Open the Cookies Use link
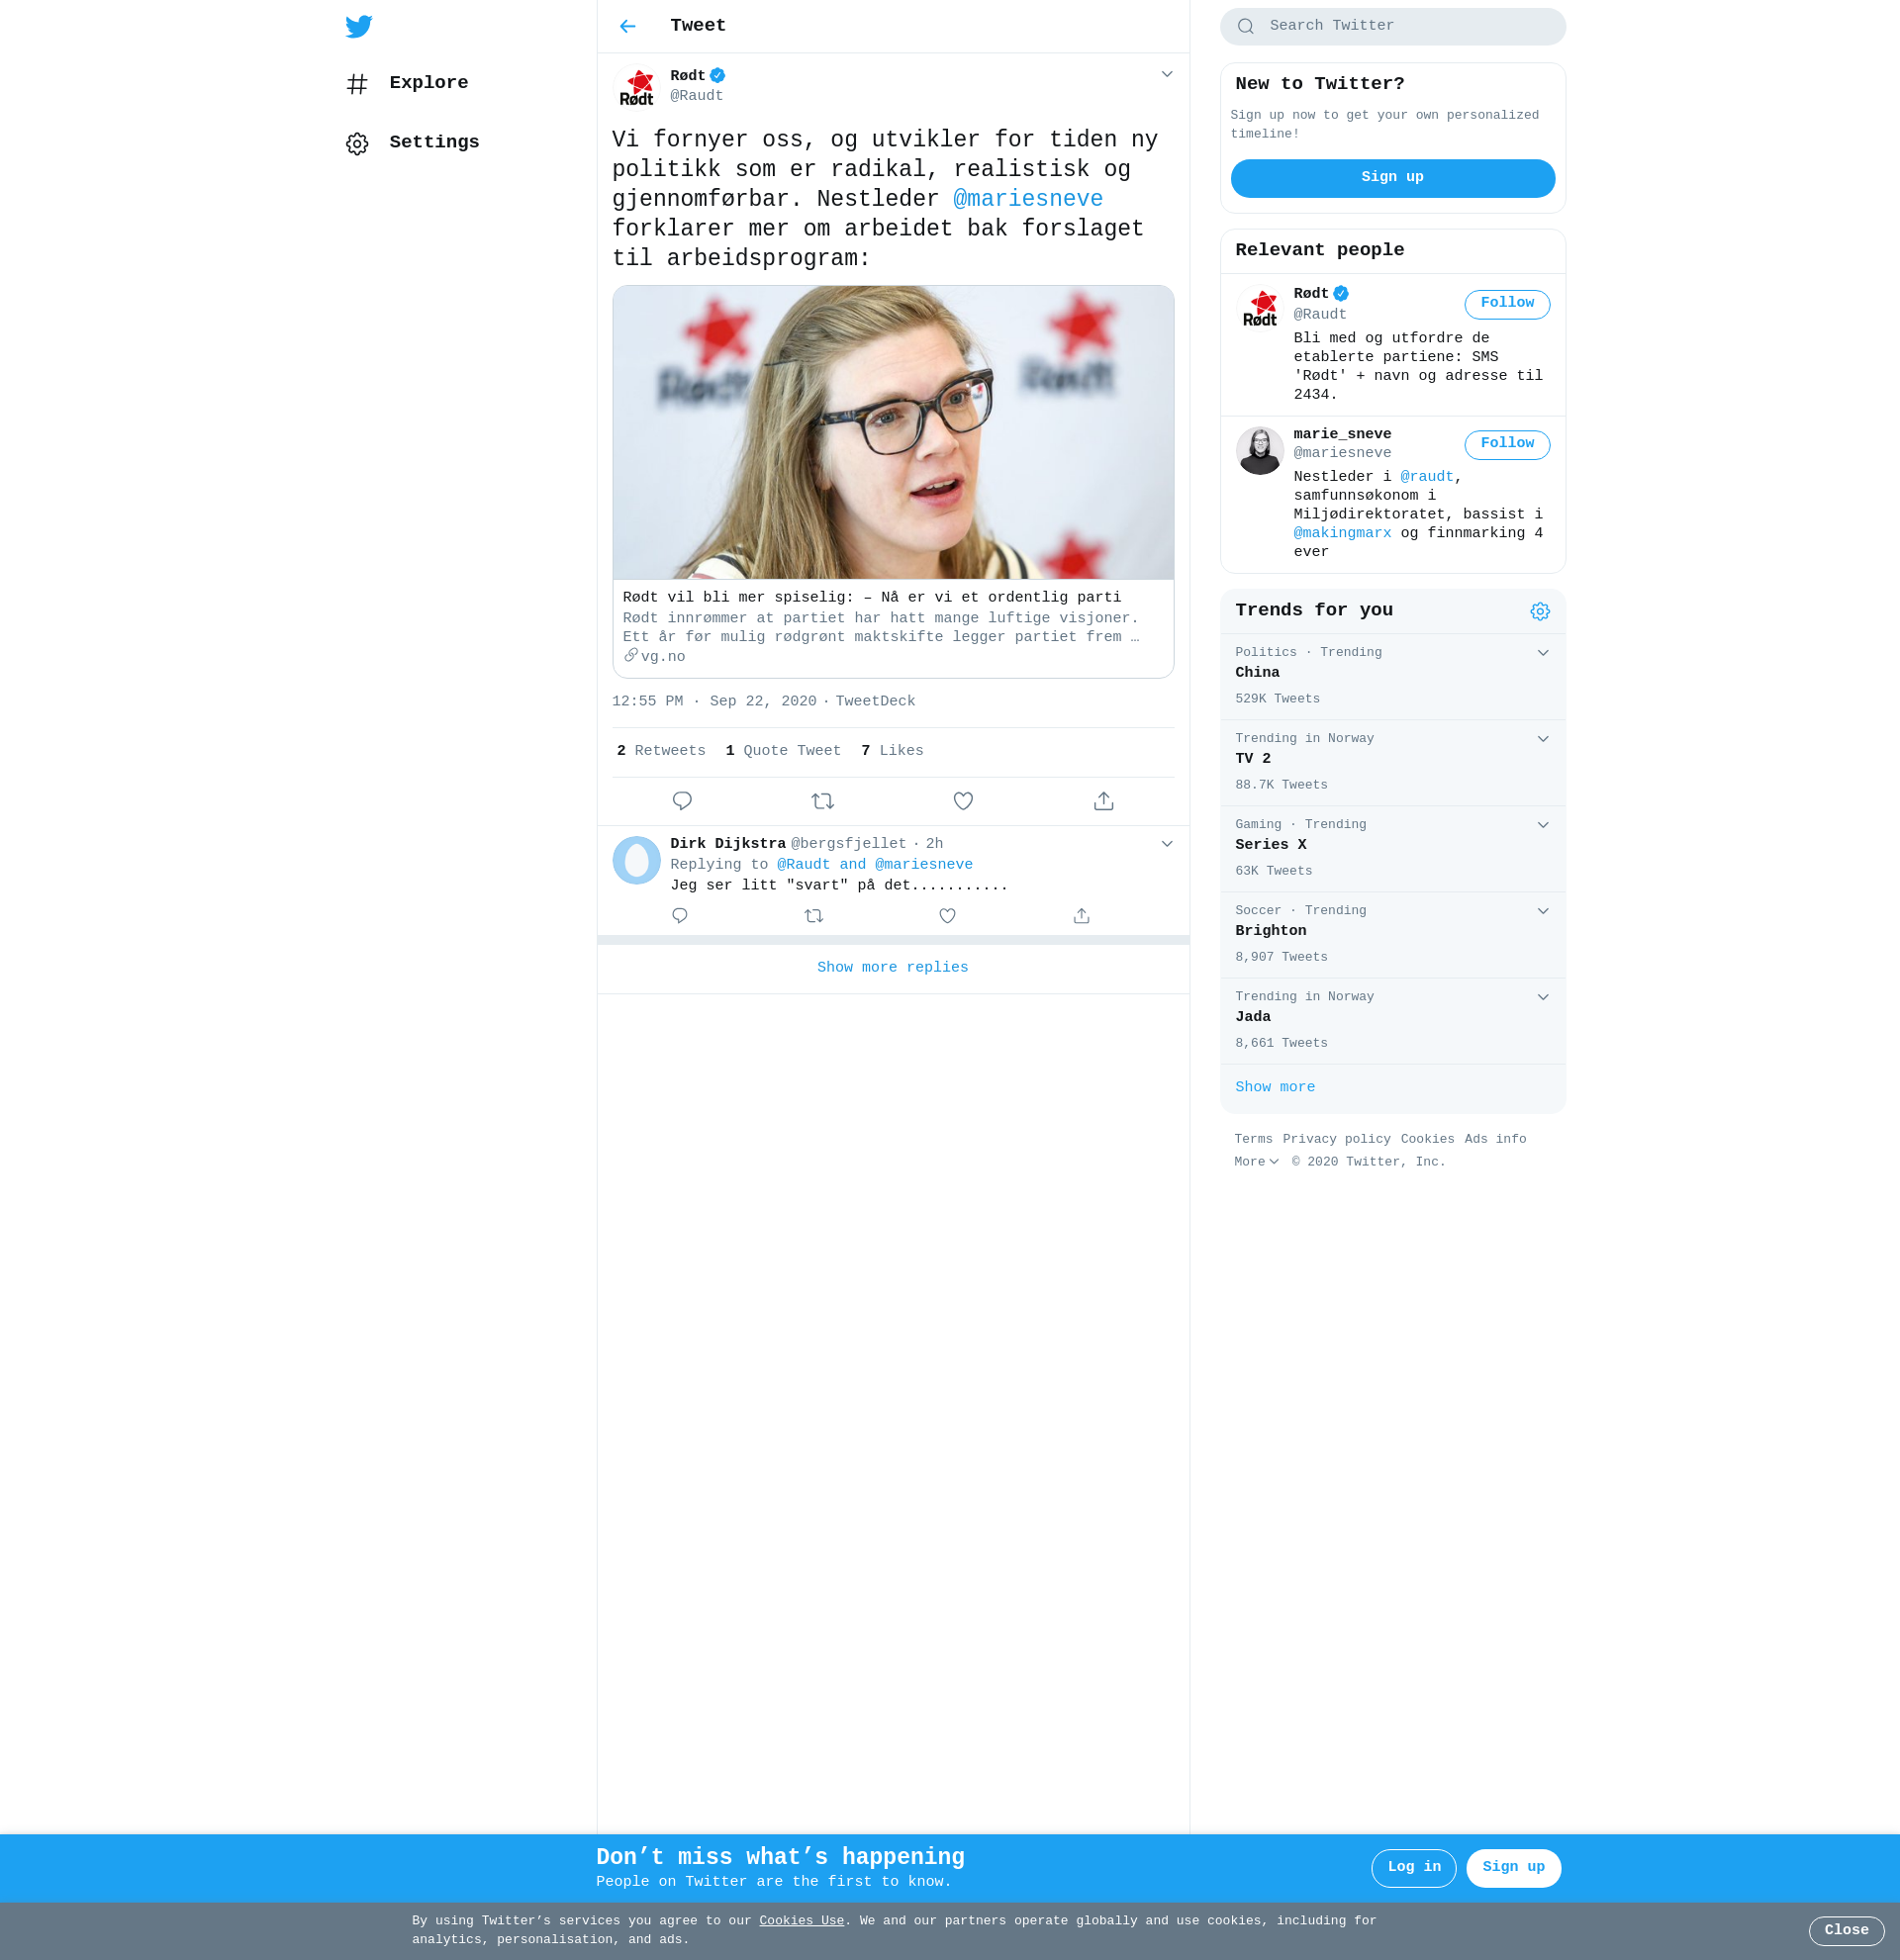 [801, 1922]
